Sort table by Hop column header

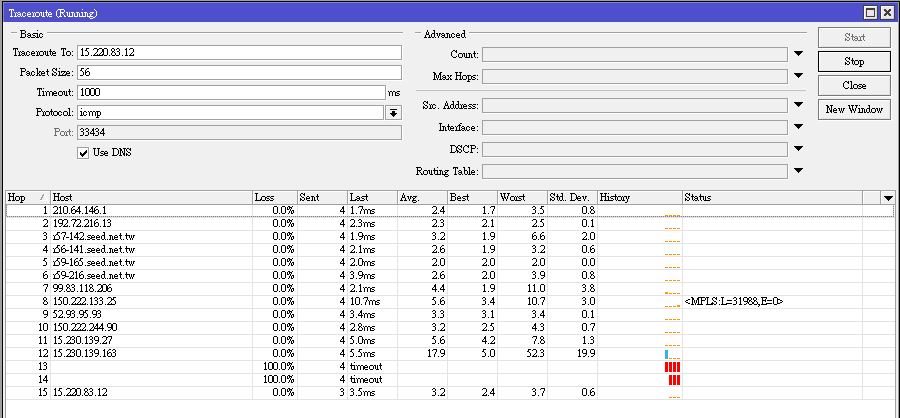20,198
